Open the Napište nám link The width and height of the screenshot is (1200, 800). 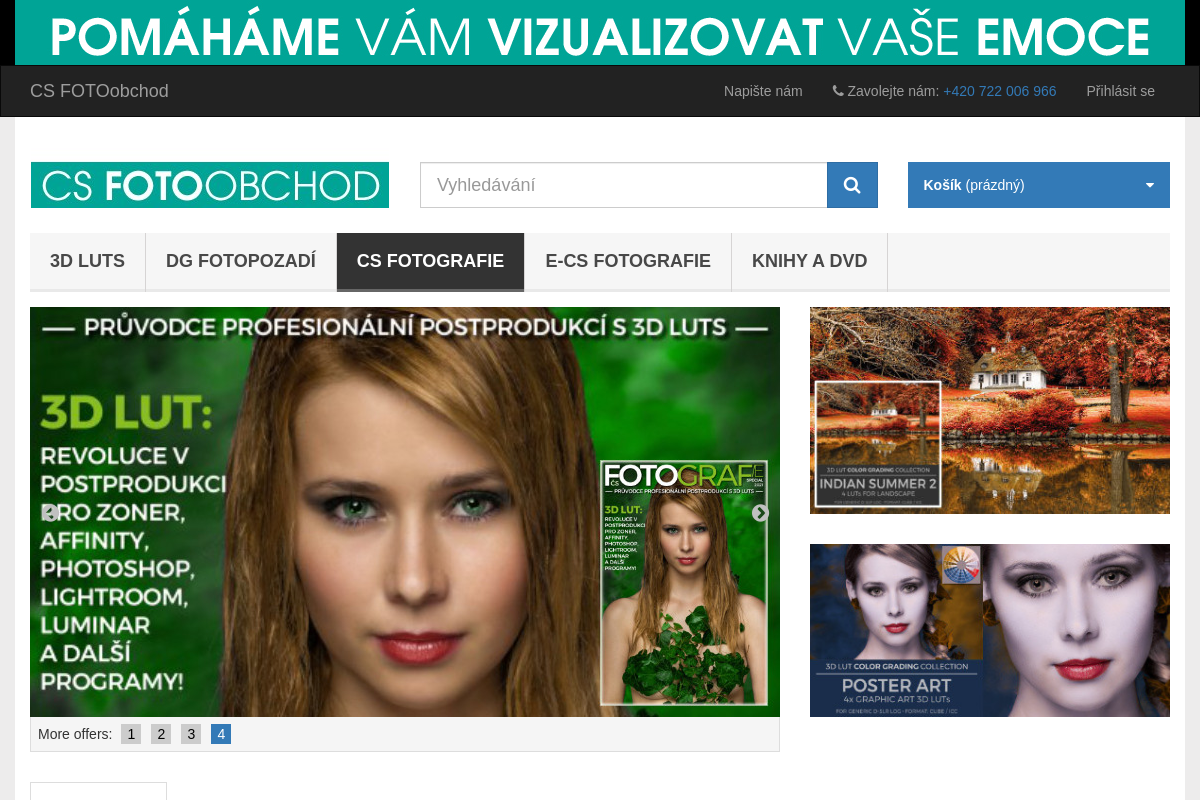(763, 91)
